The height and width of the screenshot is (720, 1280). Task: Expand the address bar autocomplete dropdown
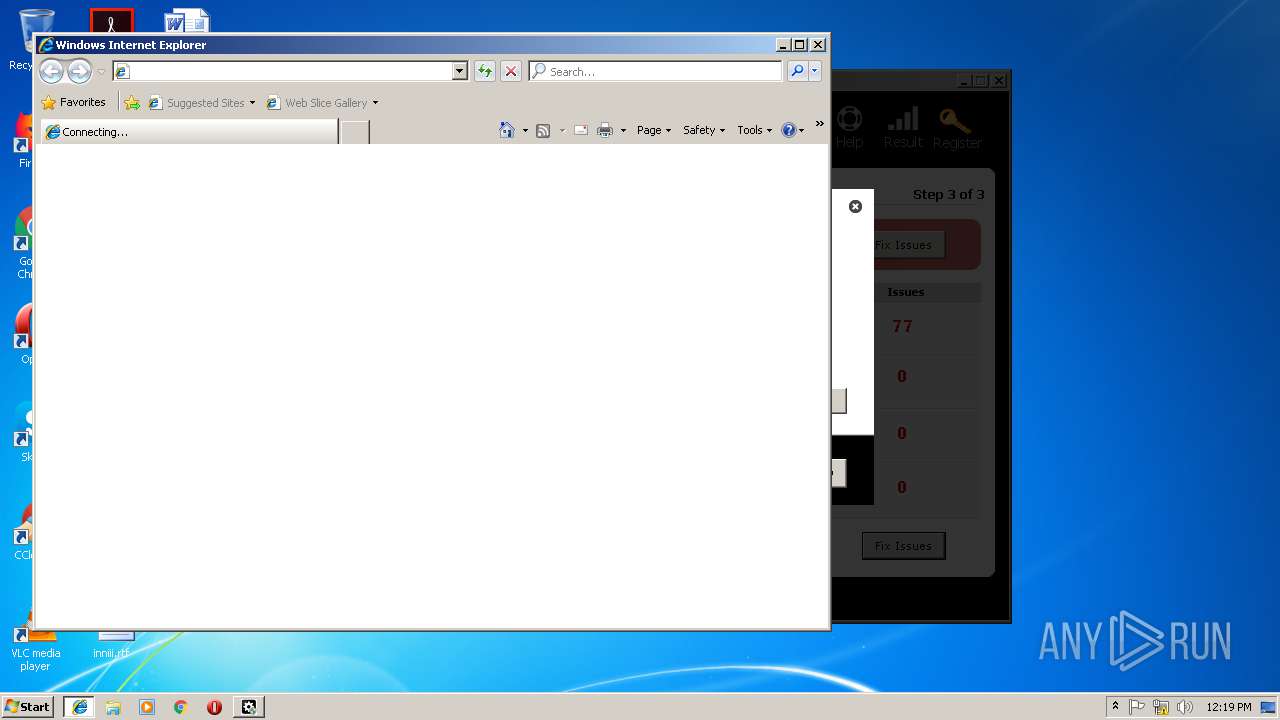[x=460, y=71]
